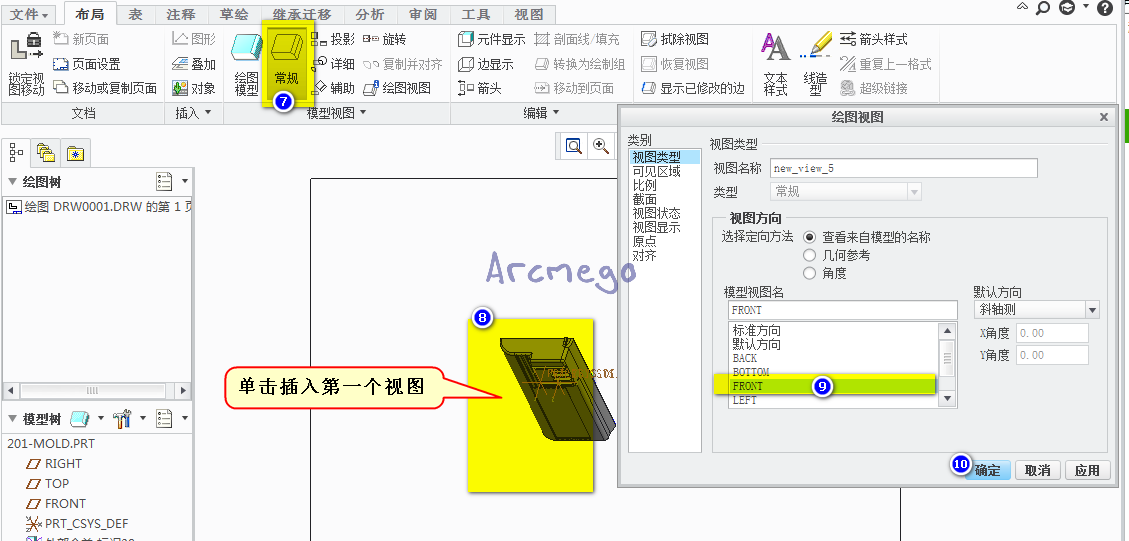Screen dimensions: 1129x541
Task: Open 文本样式 text style
Action: pyautogui.click(x=775, y=64)
